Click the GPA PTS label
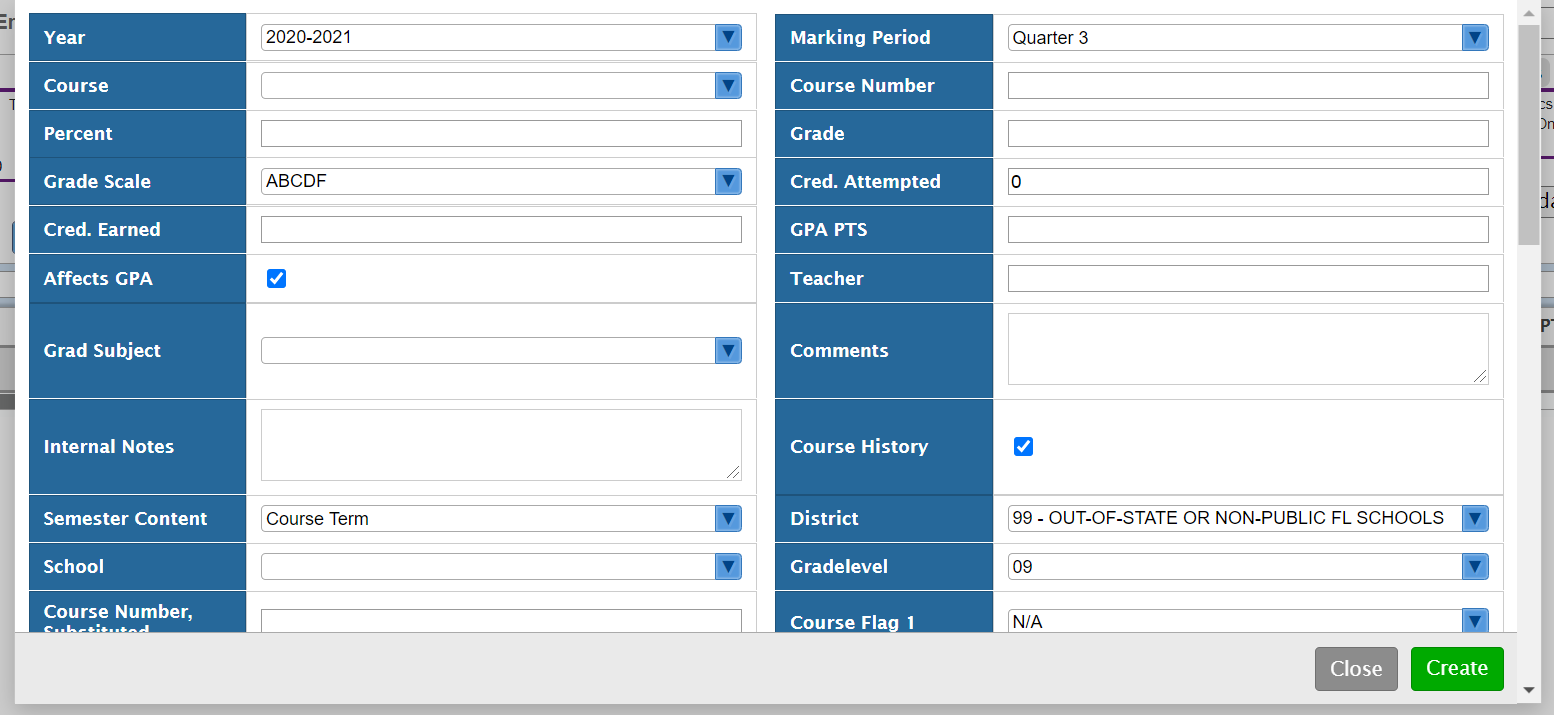The image size is (1554, 715). [x=829, y=230]
